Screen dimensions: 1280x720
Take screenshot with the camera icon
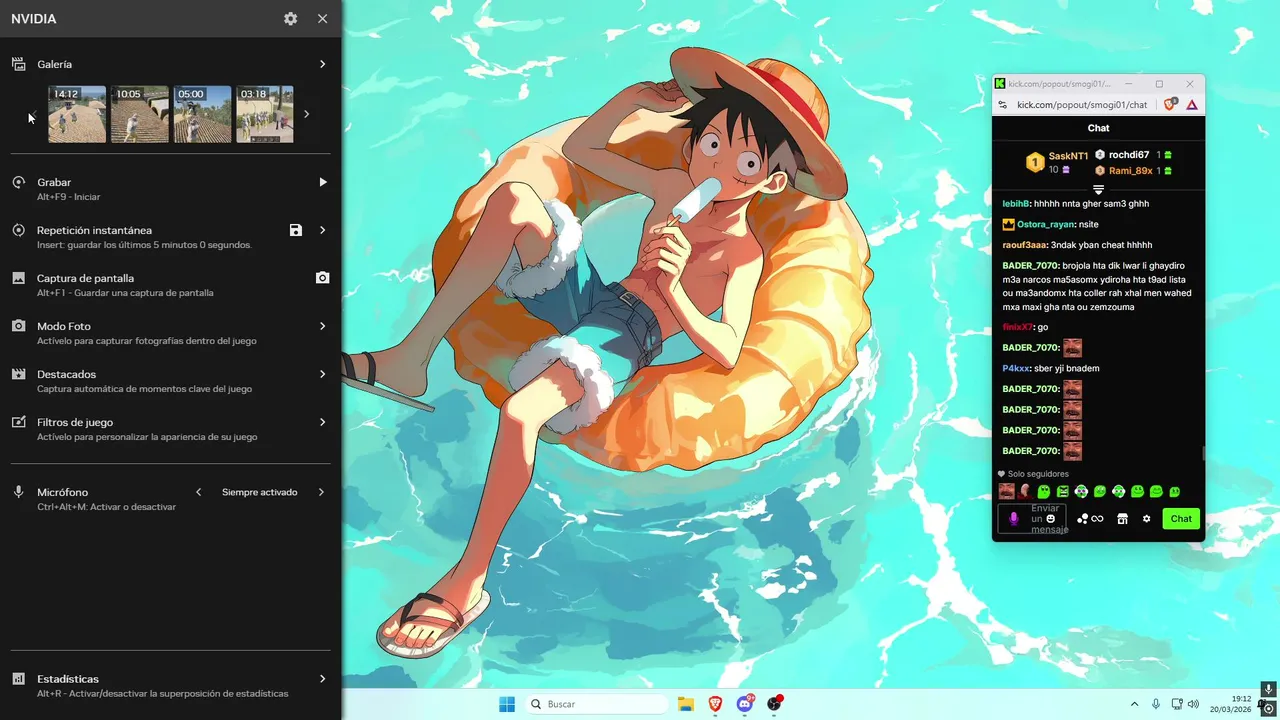coord(322,278)
